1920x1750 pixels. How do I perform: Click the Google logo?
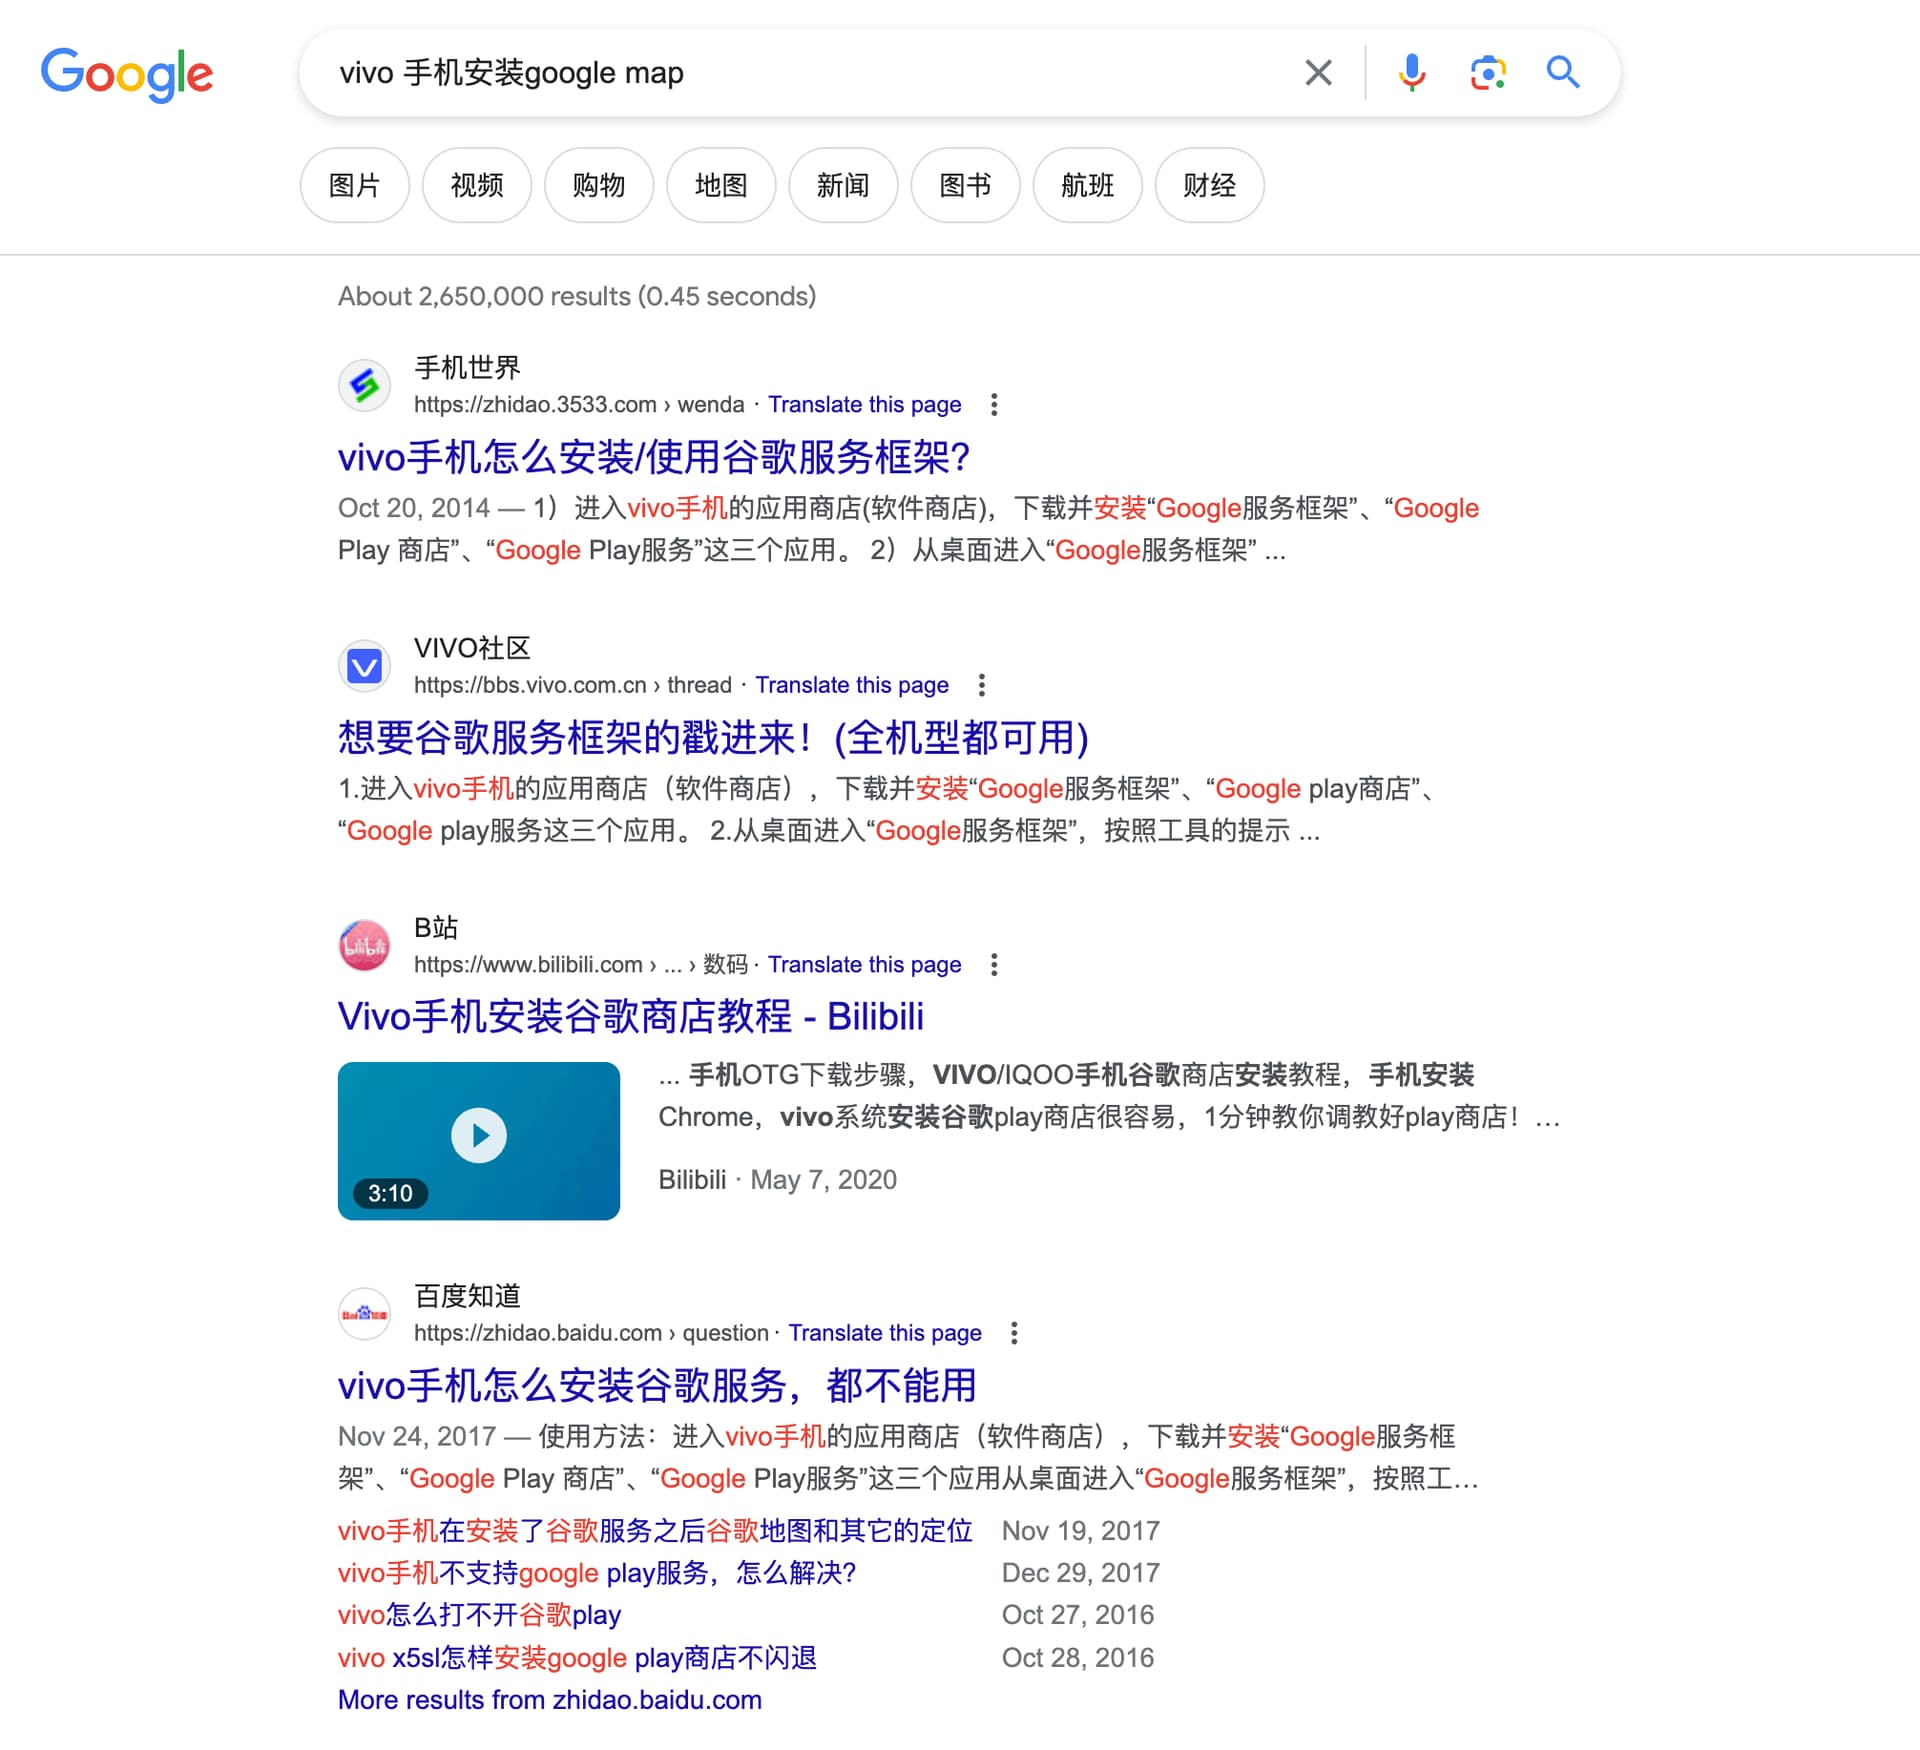tap(127, 74)
